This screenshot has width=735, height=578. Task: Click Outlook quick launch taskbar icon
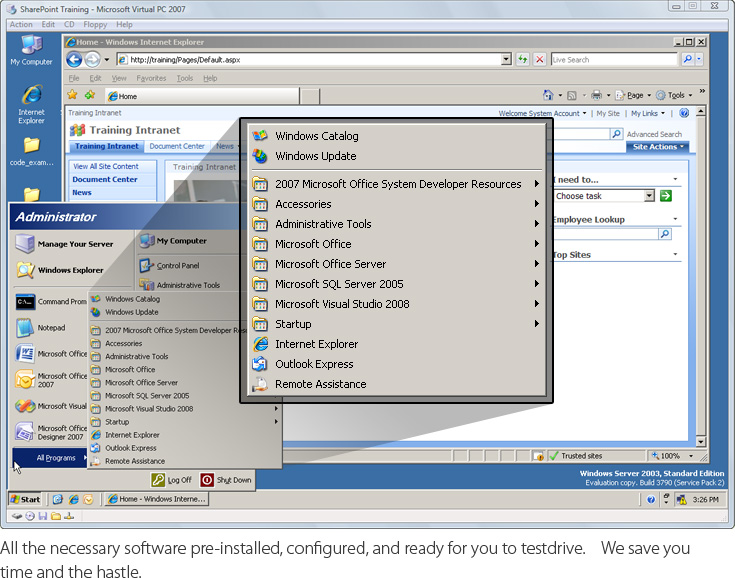(x=88, y=500)
